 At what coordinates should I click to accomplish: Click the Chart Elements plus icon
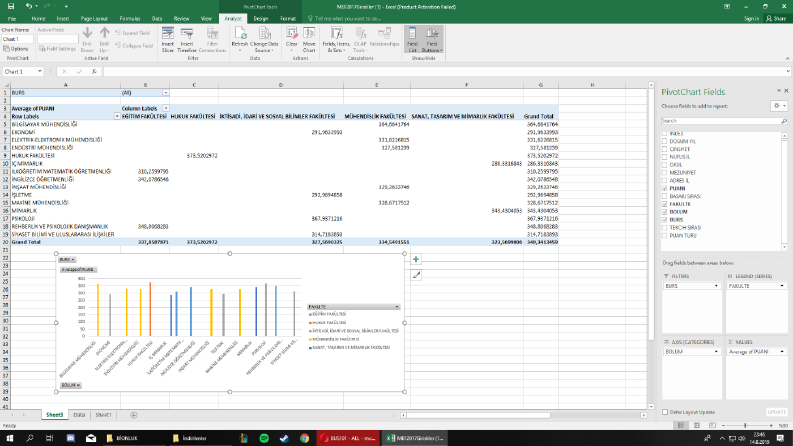click(x=416, y=259)
